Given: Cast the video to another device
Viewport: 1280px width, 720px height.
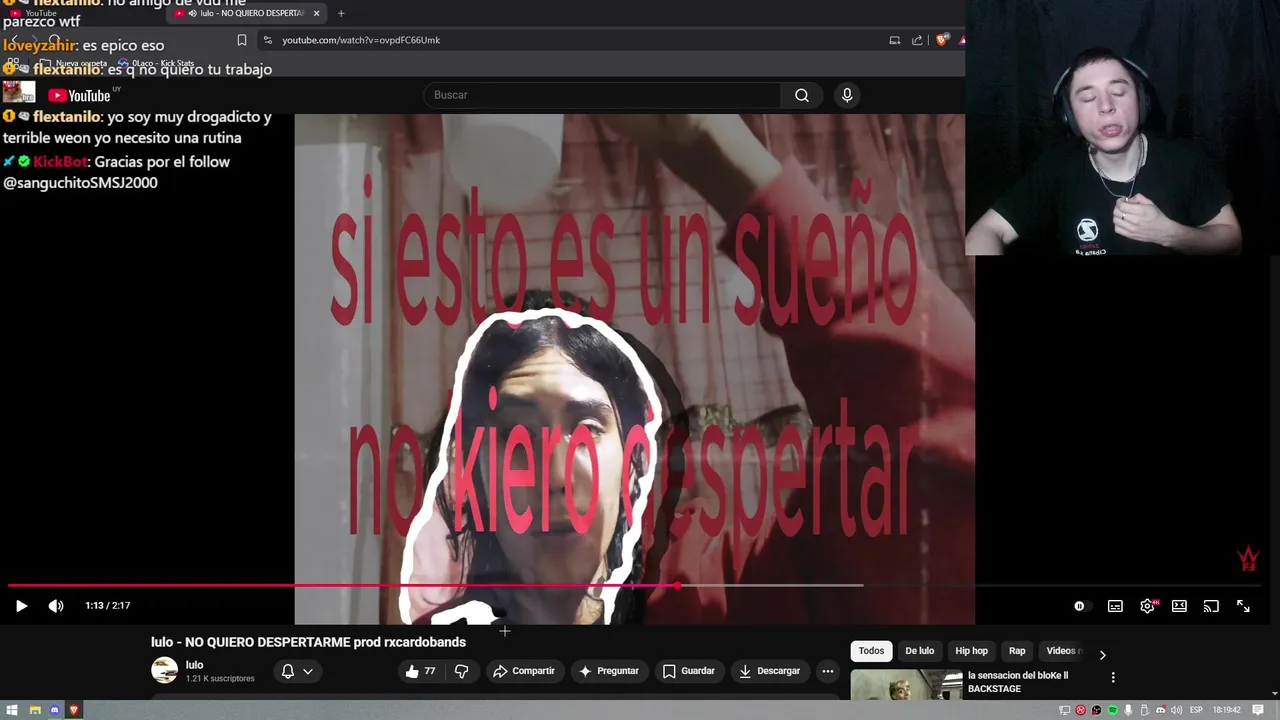Looking at the screenshot, I should pyautogui.click(x=1211, y=606).
